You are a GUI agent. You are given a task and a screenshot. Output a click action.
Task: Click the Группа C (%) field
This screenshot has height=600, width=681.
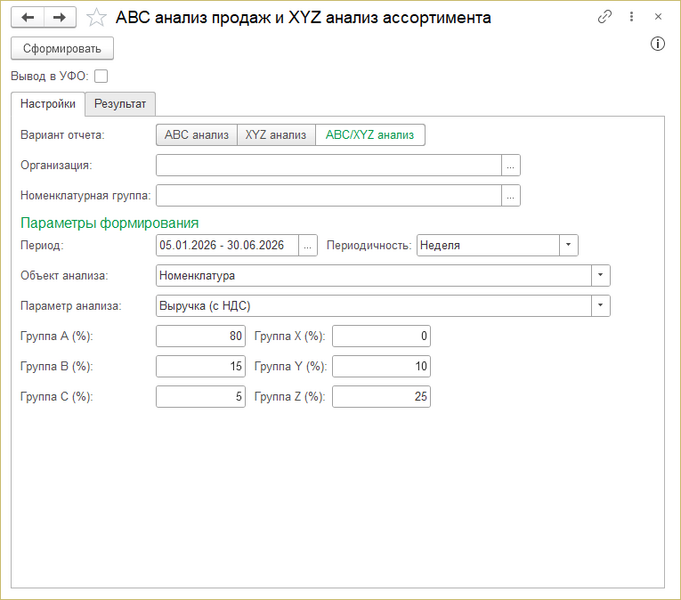coord(201,397)
